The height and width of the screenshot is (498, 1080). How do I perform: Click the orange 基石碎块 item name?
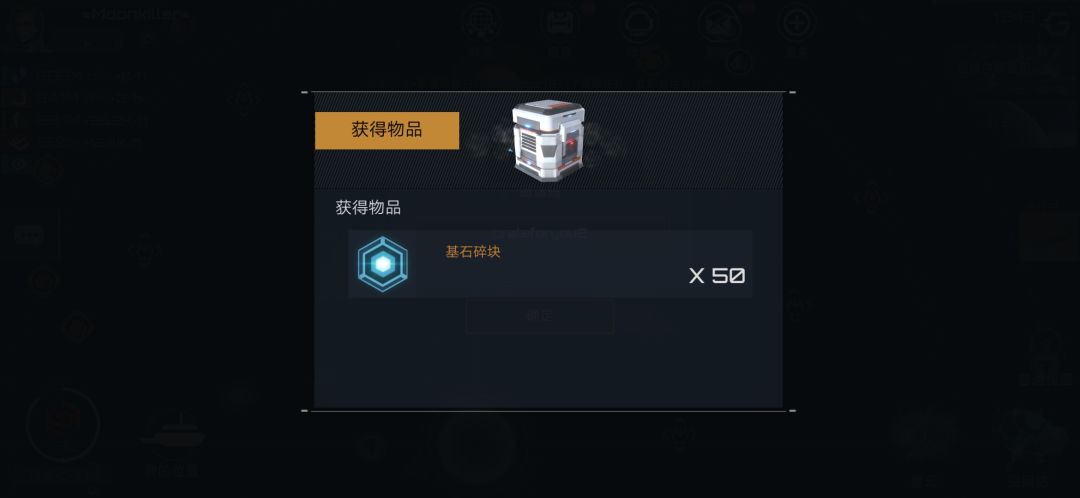[x=472, y=252]
